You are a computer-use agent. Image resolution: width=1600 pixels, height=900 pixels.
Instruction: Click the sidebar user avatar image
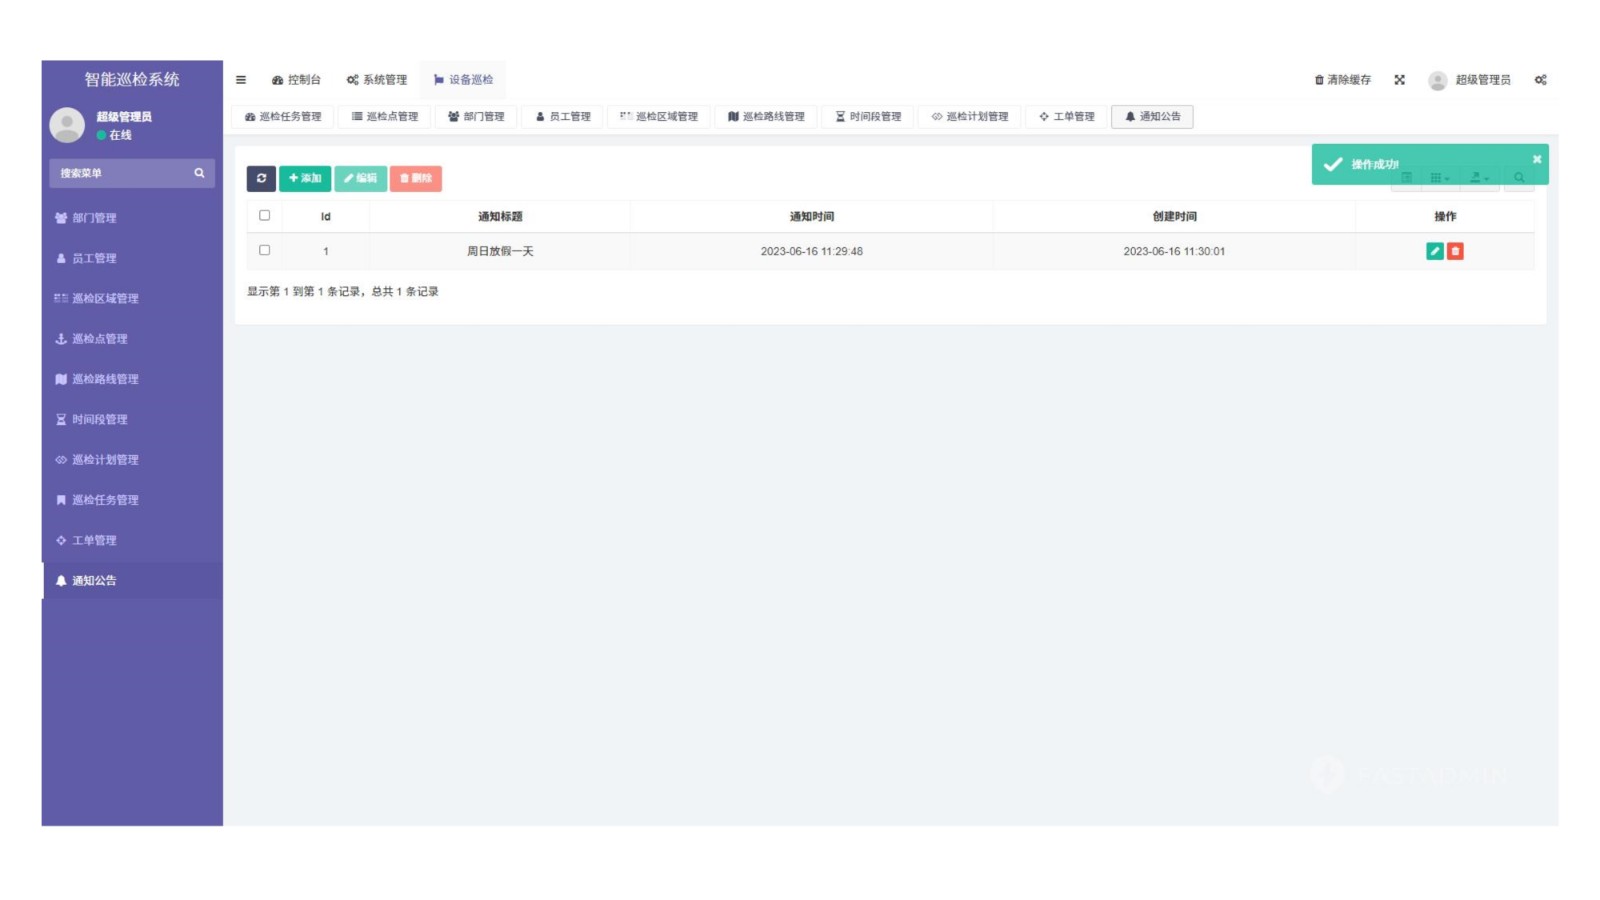pos(67,125)
